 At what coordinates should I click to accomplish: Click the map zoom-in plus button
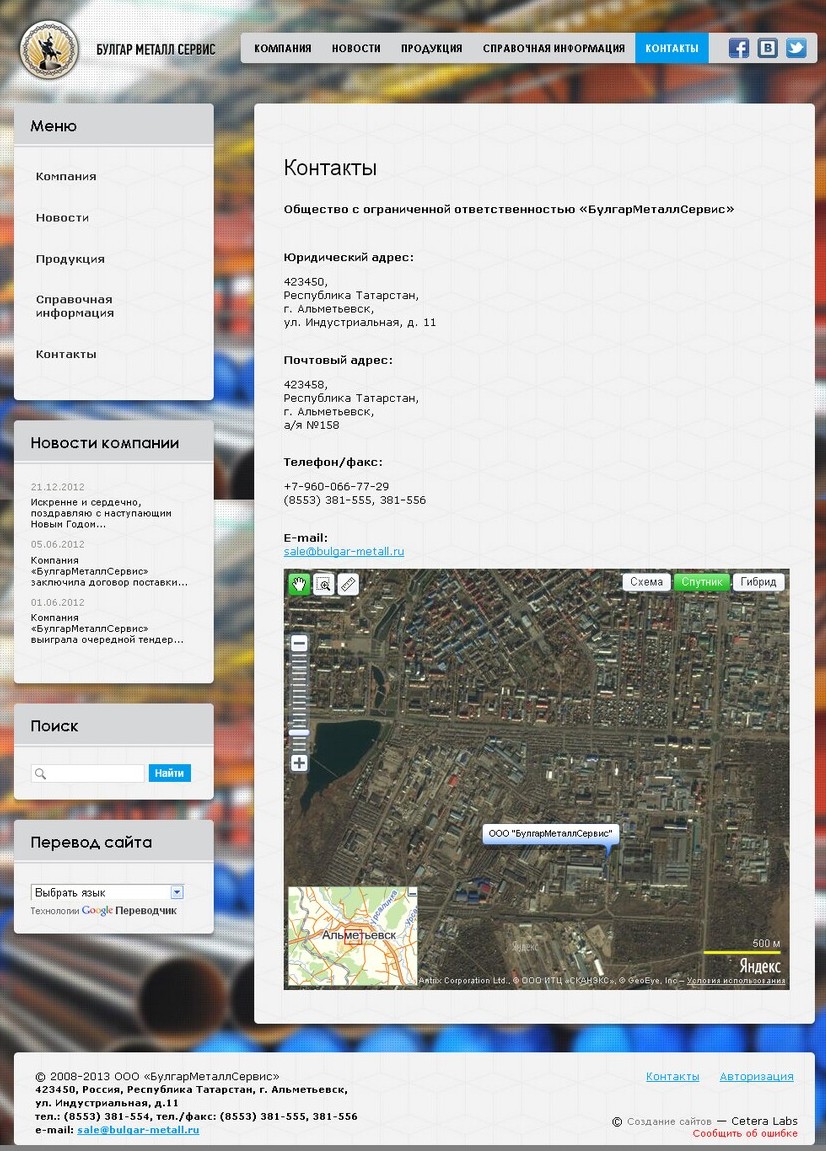pyautogui.click(x=299, y=763)
